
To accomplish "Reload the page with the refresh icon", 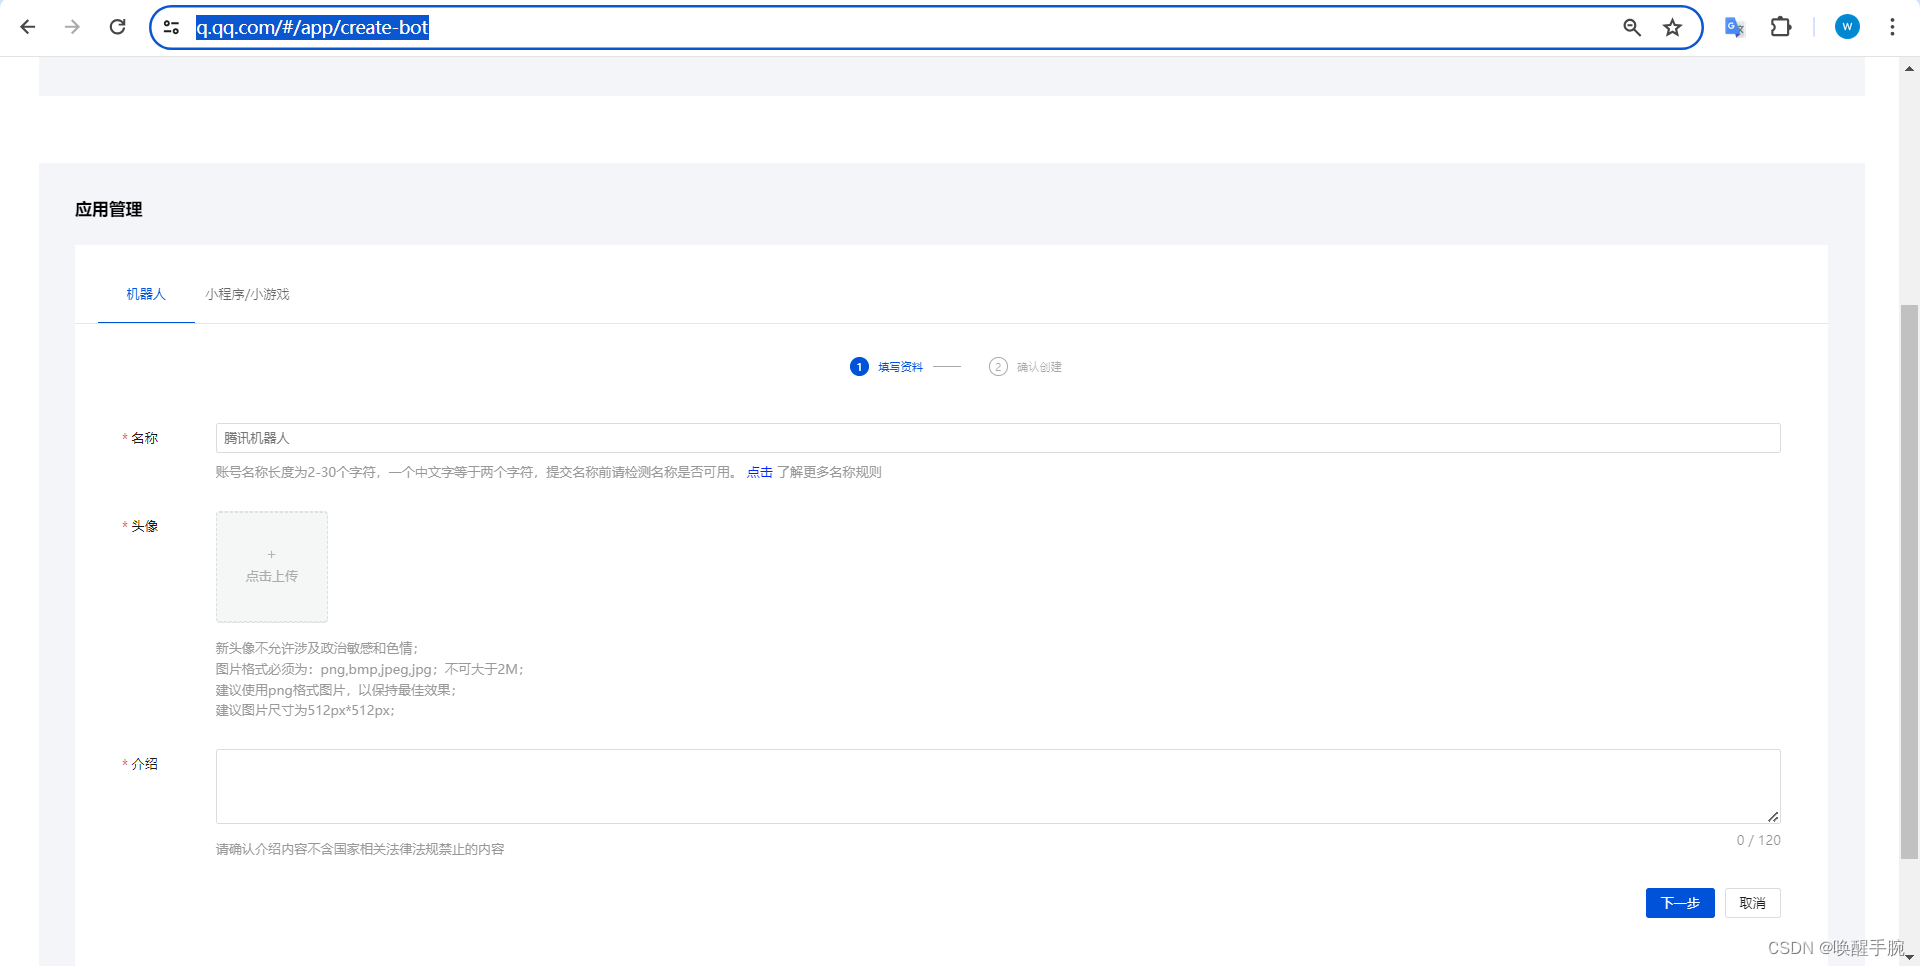I will [x=117, y=27].
